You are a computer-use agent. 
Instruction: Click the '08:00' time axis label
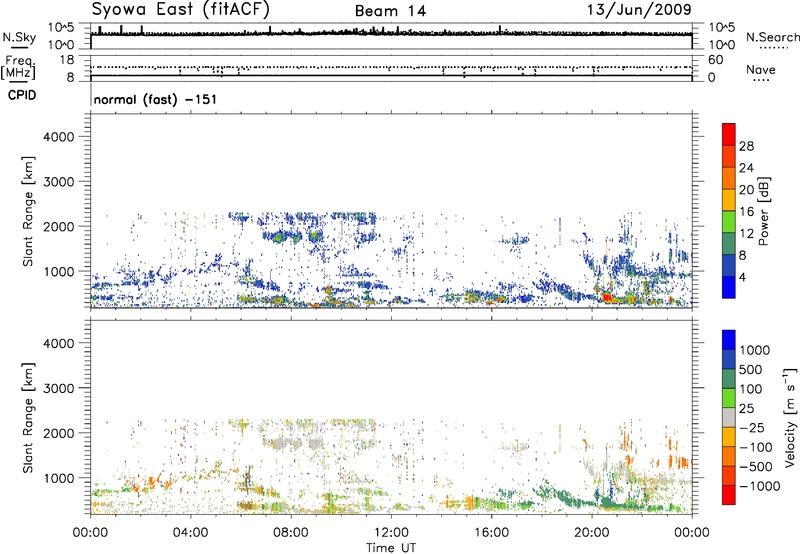pos(291,533)
